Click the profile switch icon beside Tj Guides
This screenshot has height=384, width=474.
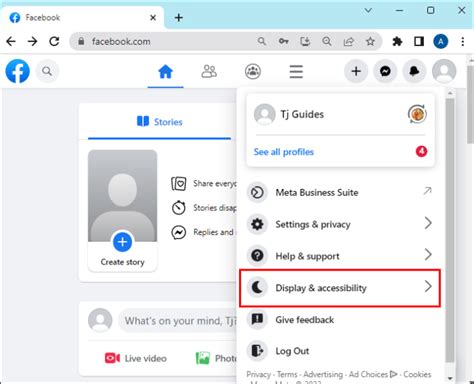(417, 114)
